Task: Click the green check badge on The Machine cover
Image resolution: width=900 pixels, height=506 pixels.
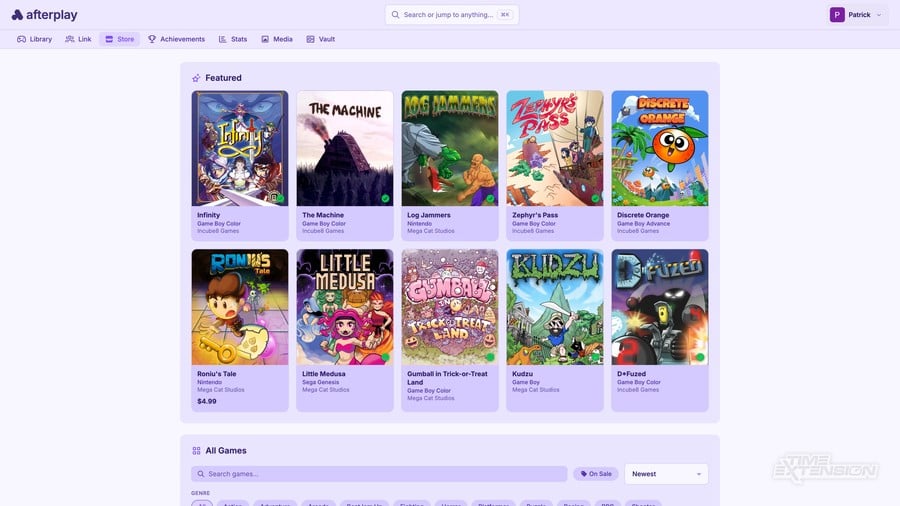Action: point(385,198)
